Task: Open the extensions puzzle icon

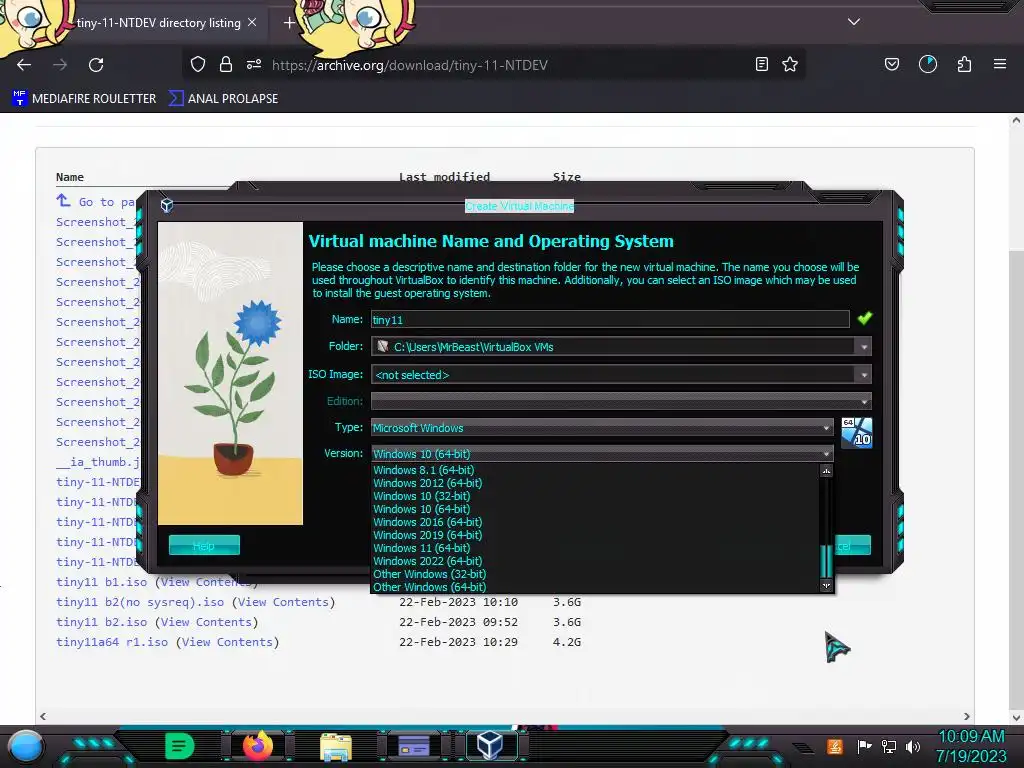Action: 965,64
